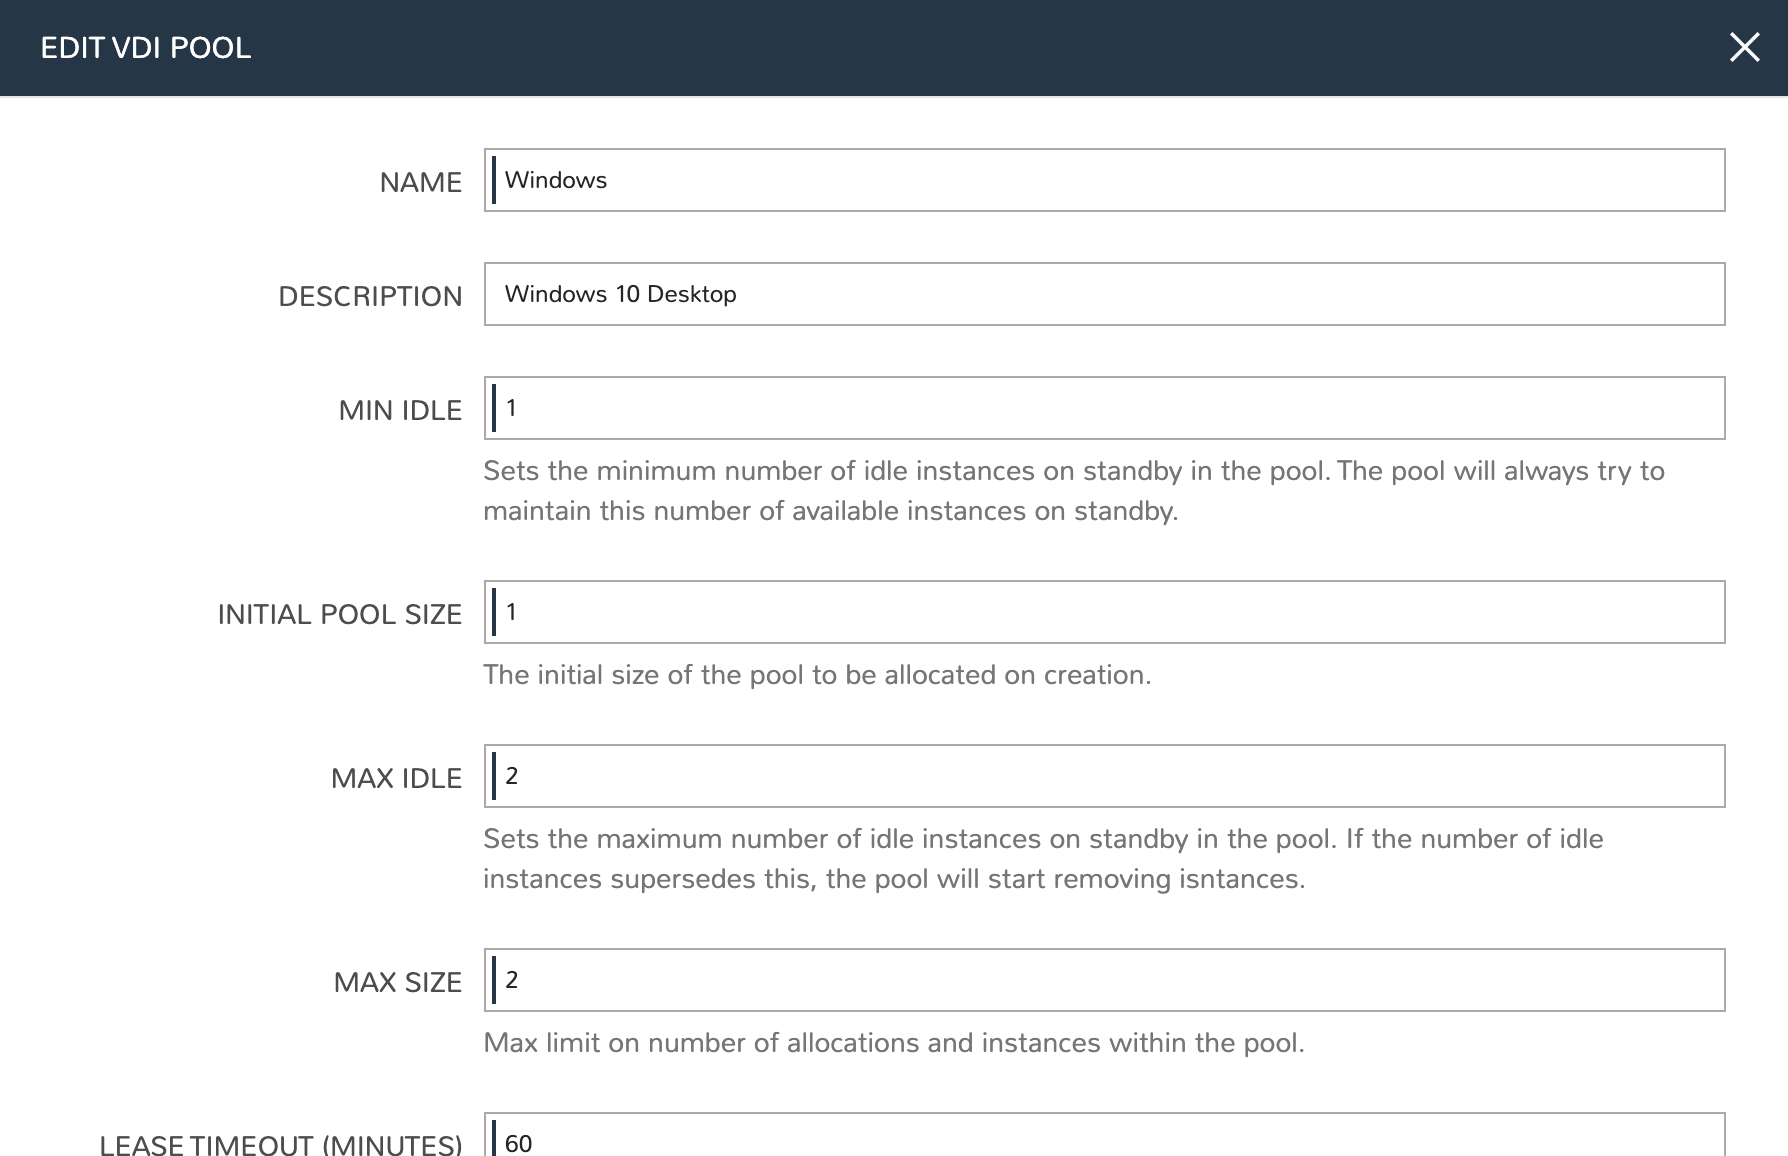Click the MIN IDLE label
Screen dimensions: 1788x1156
tap(400, 410)
